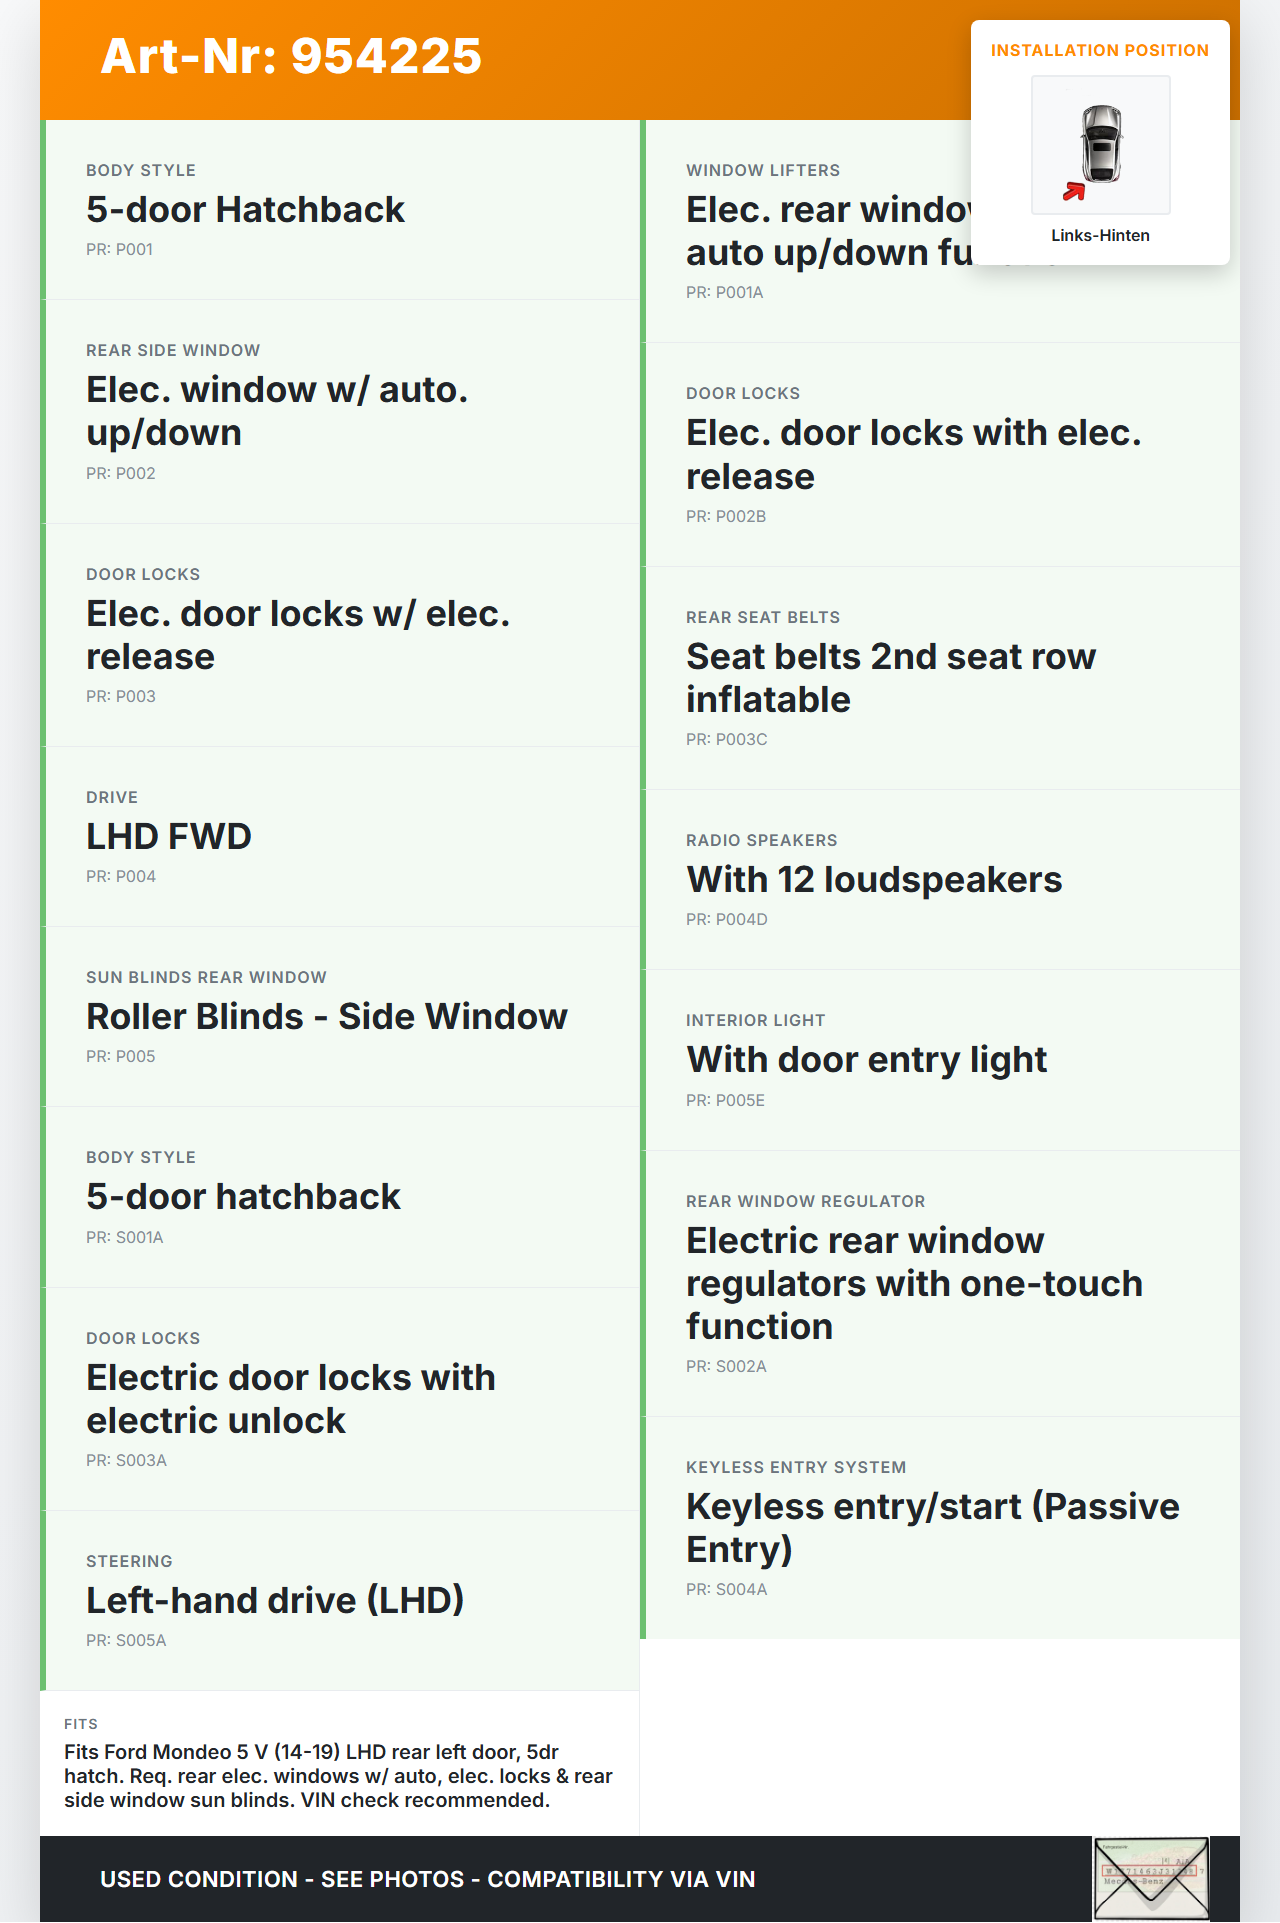Image resolution: width=1280 pixels, height=1923 pixels.
Task: Click the Links-Hinten position label
Action: coord(1100,236)
